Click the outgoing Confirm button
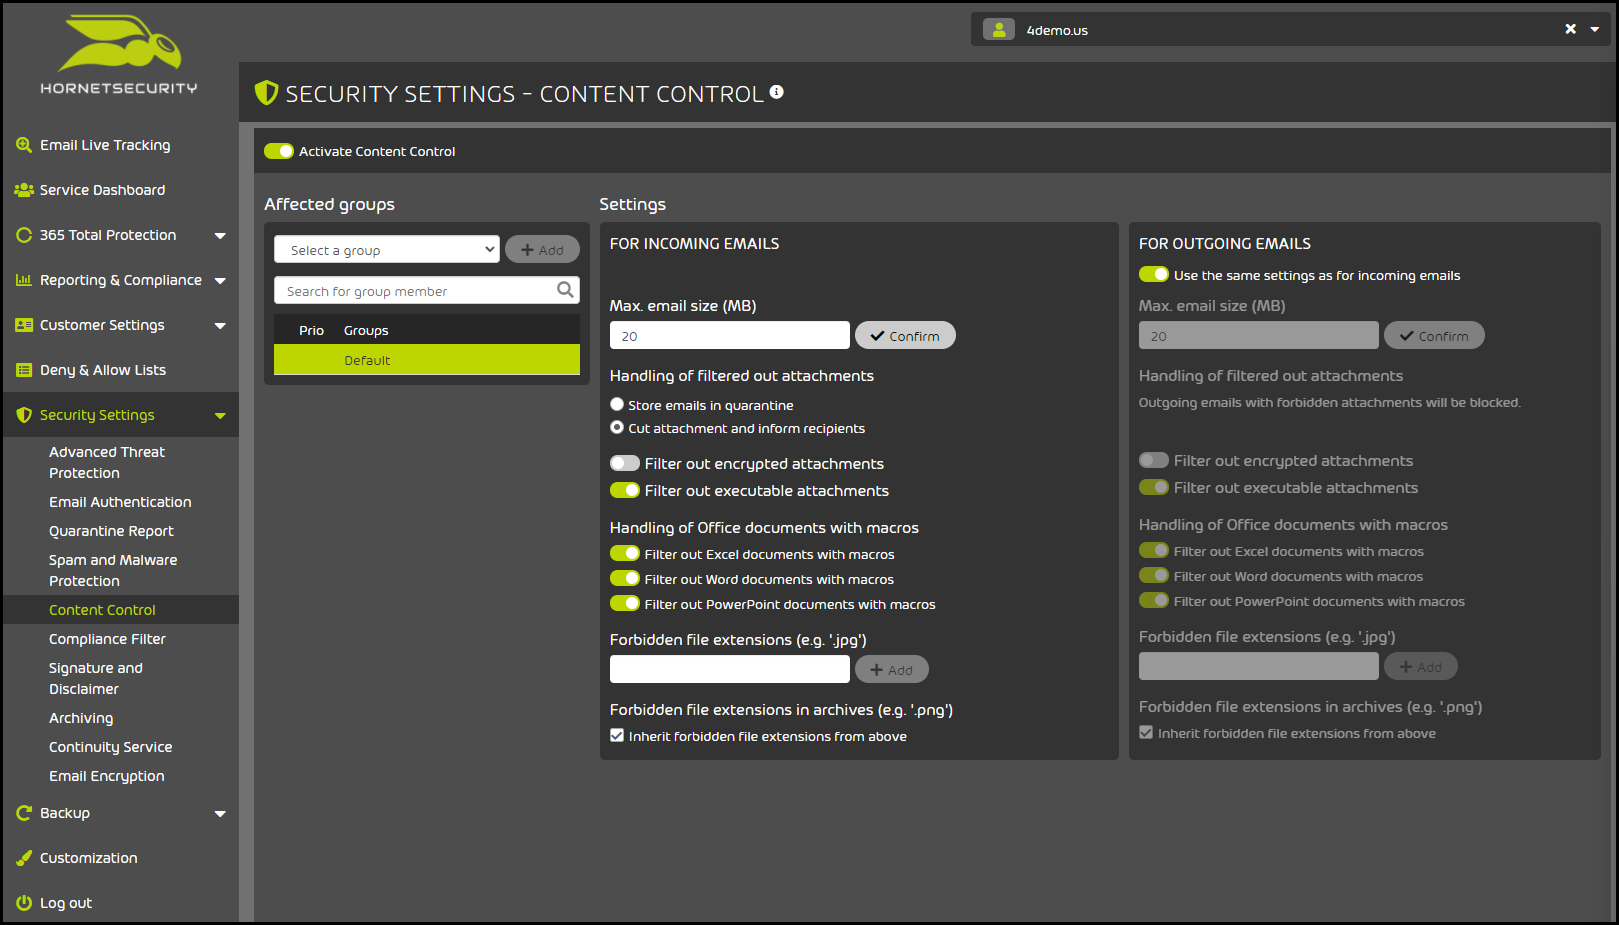Image resolution: width=1619 pixels, height=925 pixels. click(1434, 335)
